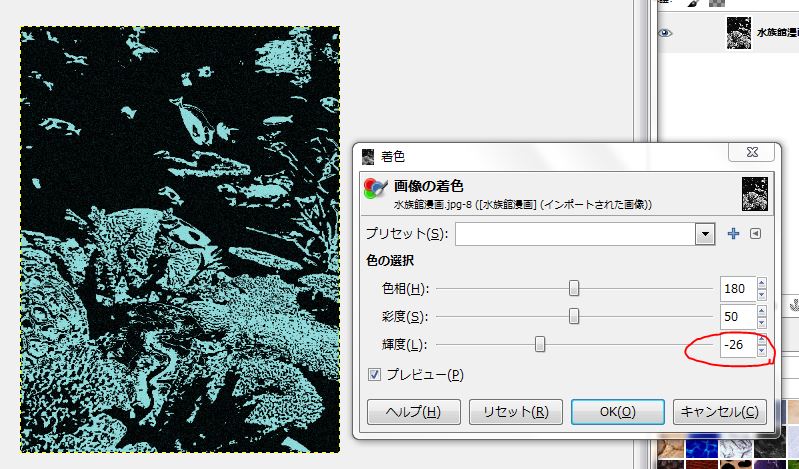Image resolution: width=799 pixels, height=469 pixels.
Task: Select the blue pattern swatch in patterns panel
Action: click(701, 447)
